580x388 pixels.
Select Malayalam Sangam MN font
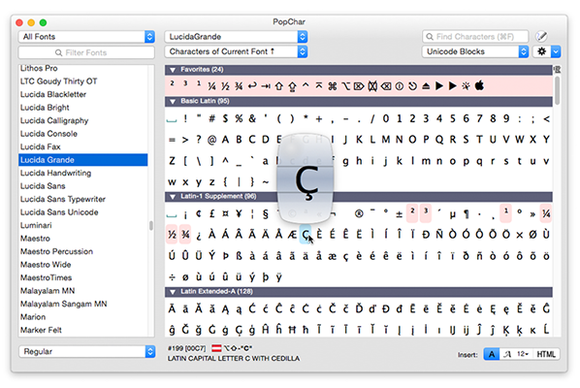83,304
